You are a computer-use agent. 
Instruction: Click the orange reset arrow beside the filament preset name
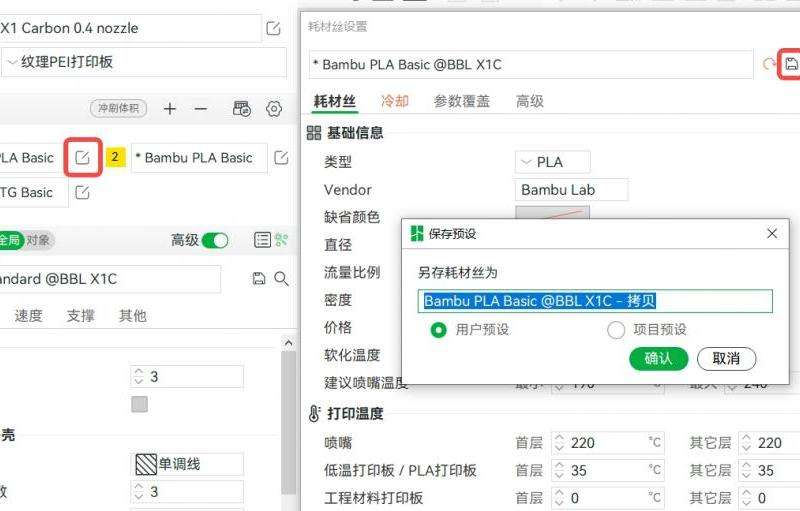pos(768,64)
